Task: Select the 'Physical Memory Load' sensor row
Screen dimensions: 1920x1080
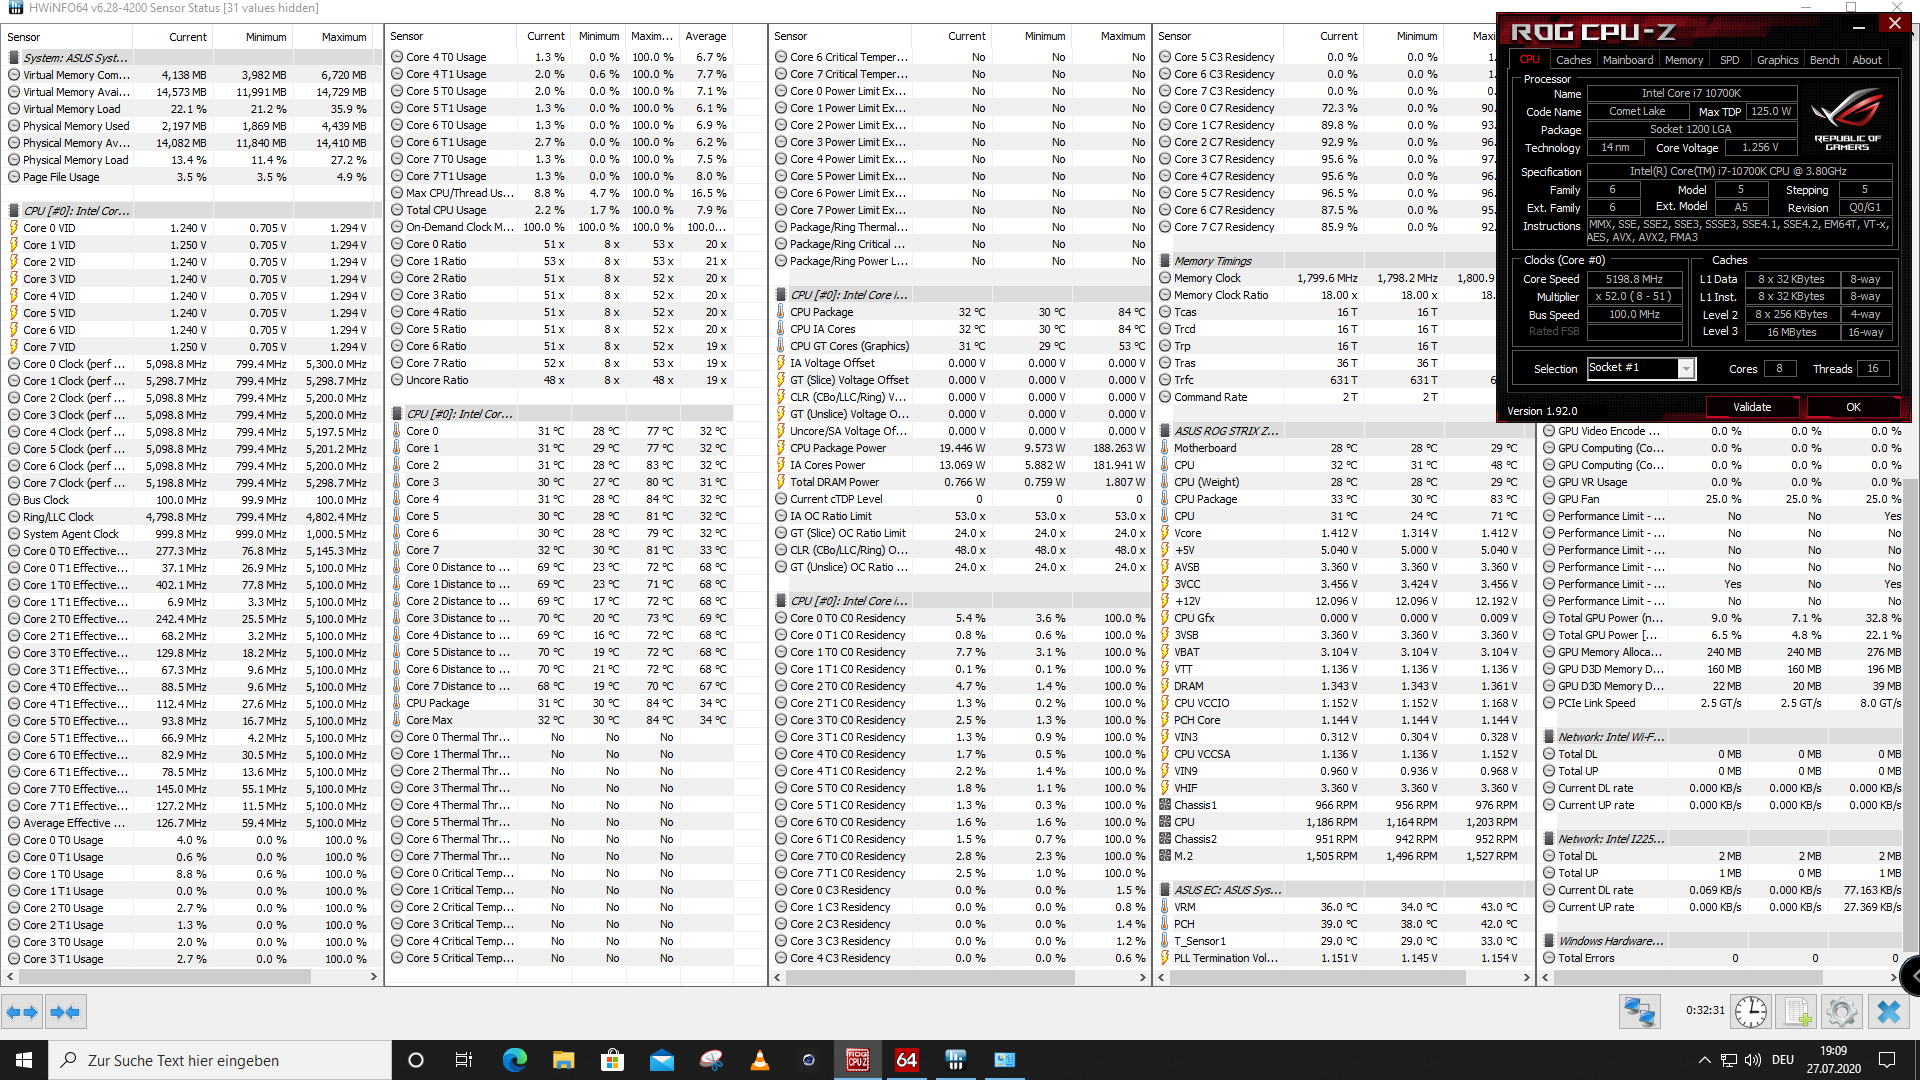Action: coord(189,160)
